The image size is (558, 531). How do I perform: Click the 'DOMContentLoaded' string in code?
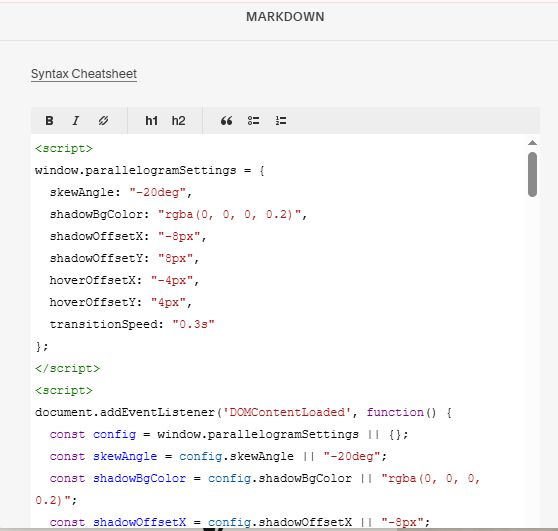287,412
